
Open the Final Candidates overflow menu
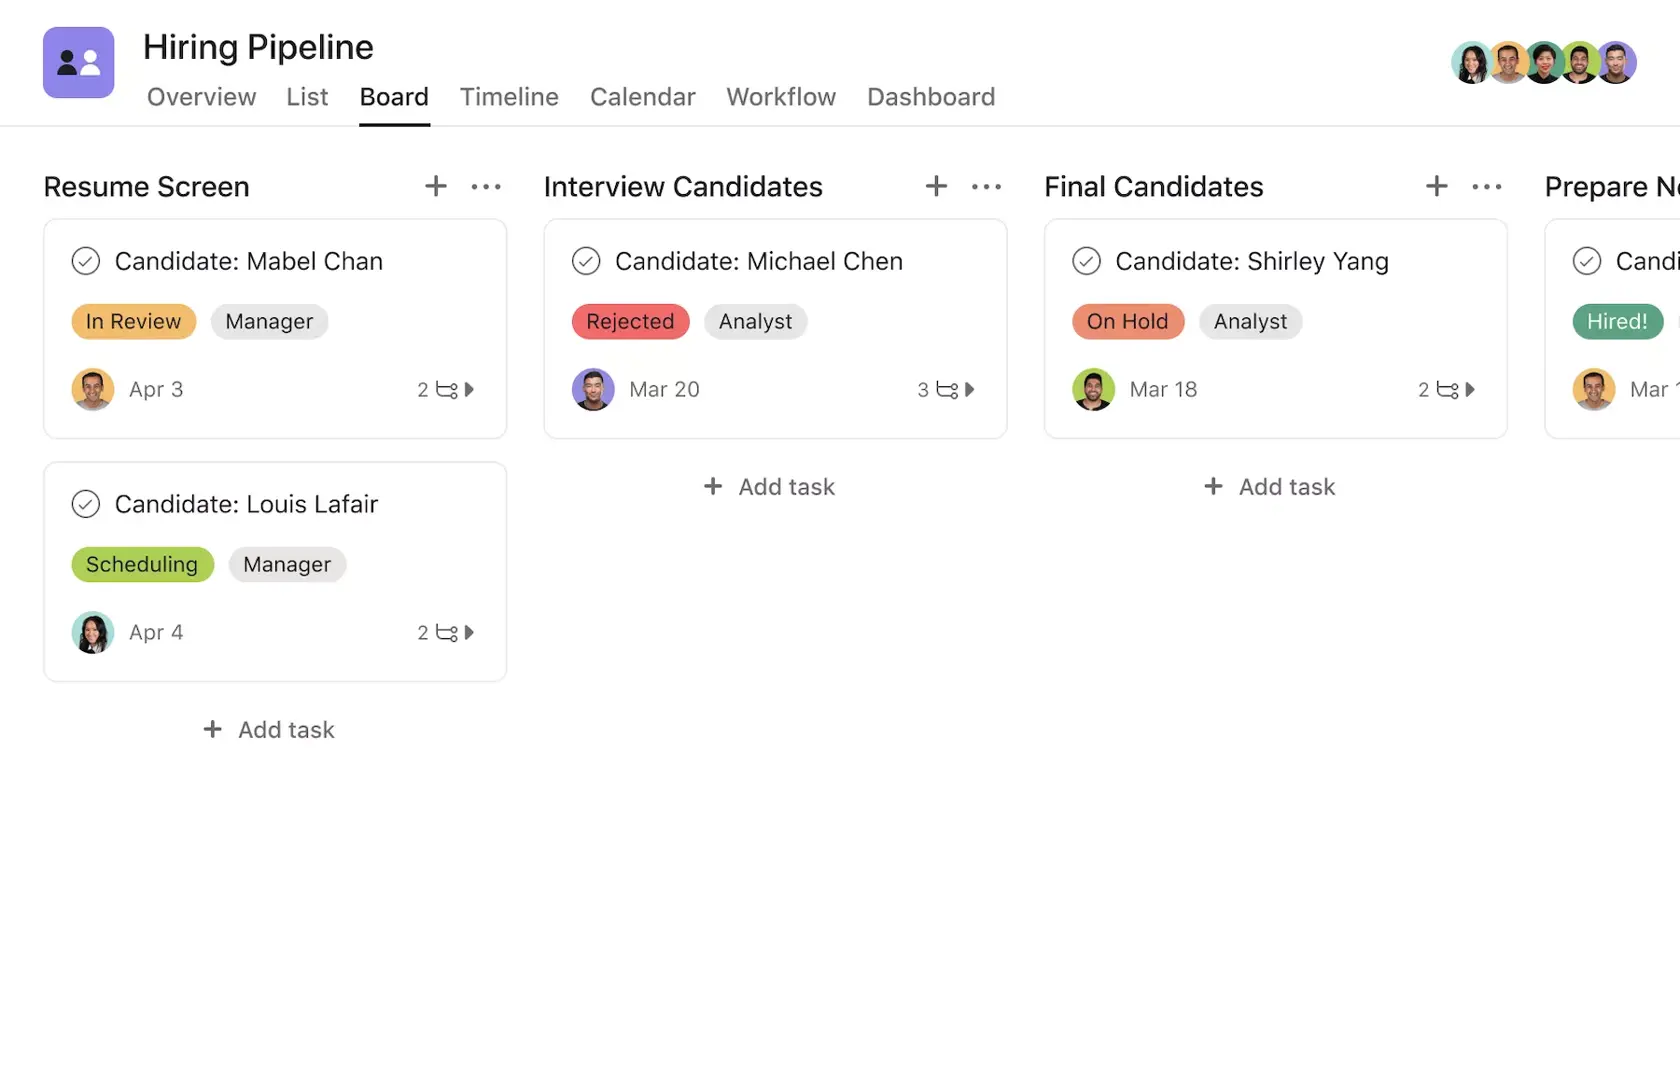(1487, 187)
